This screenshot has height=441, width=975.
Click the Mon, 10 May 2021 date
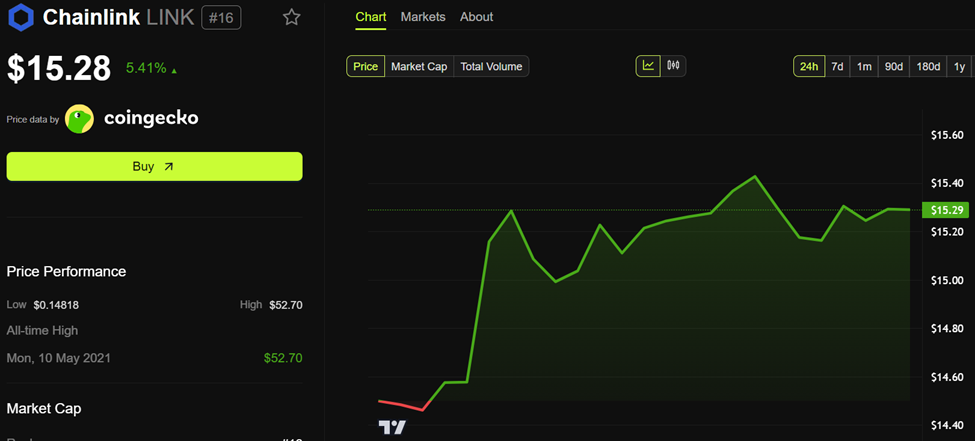pyautogui.click(x=58, y=358)
